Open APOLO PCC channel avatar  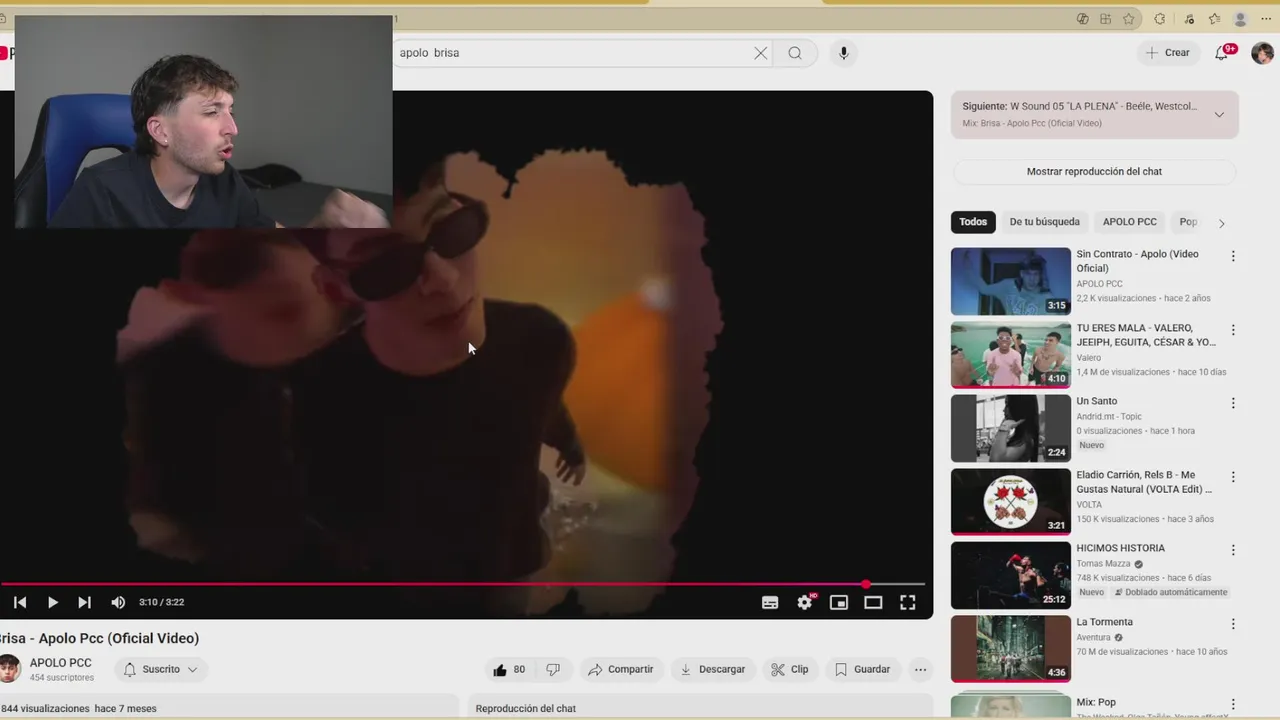[x=9, y=669]
